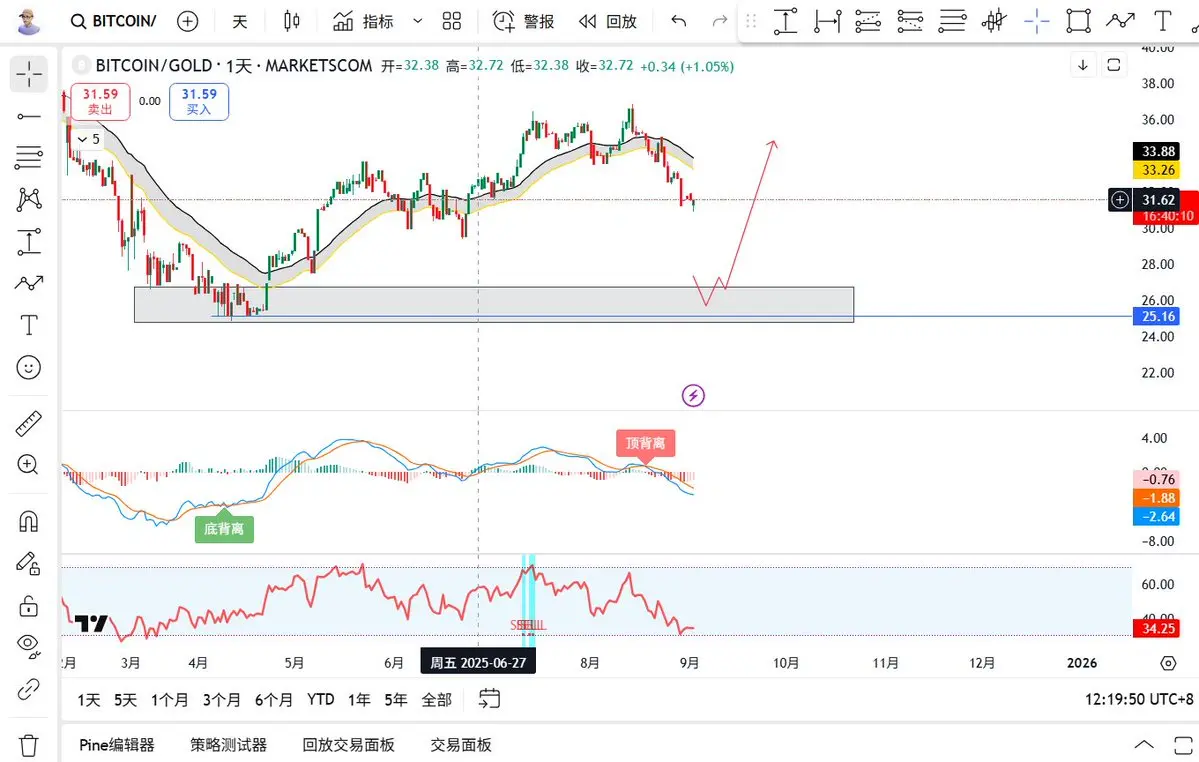
Task: Create a 警报 price alert
Action: tap(523, 21)
